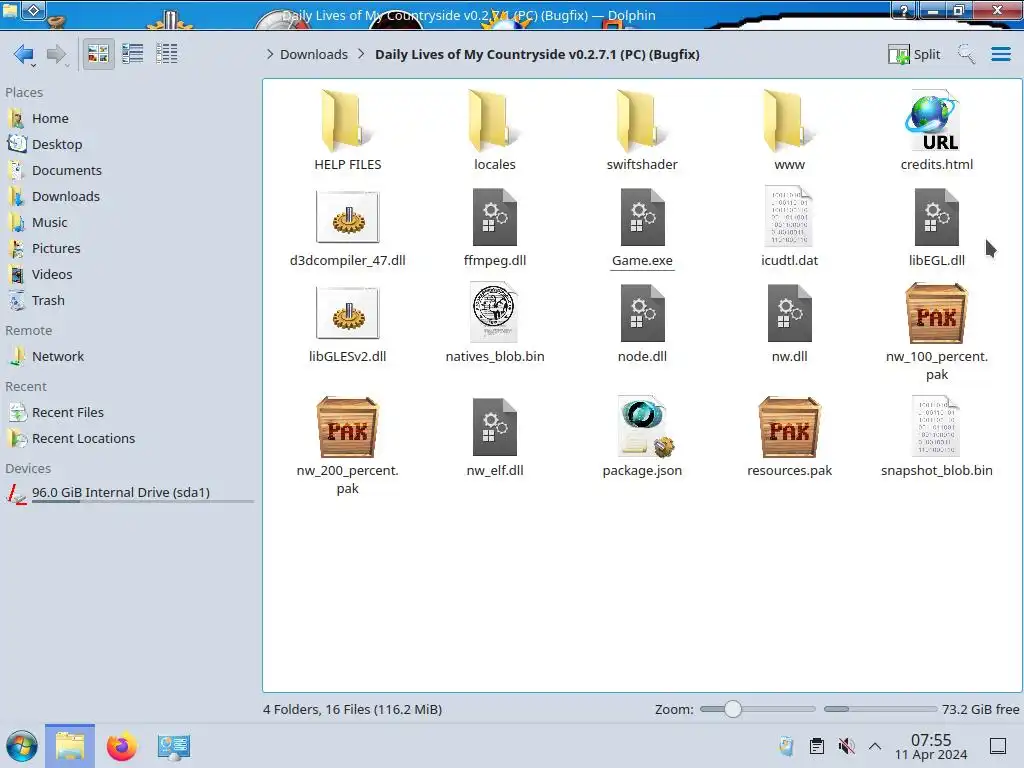Click Dolphin file manager taskbar button
Image resolution: width=1024 pixels, height=768 pixels.
point(70,746)
